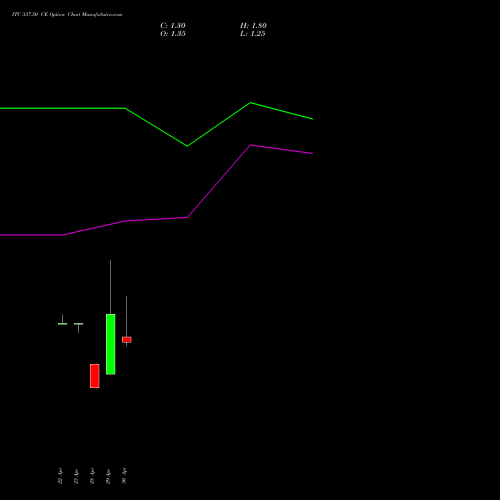Click the ITC 337.50 CE chart title
The width and height of the screenshot is (500, 500).
coord(67,15)
